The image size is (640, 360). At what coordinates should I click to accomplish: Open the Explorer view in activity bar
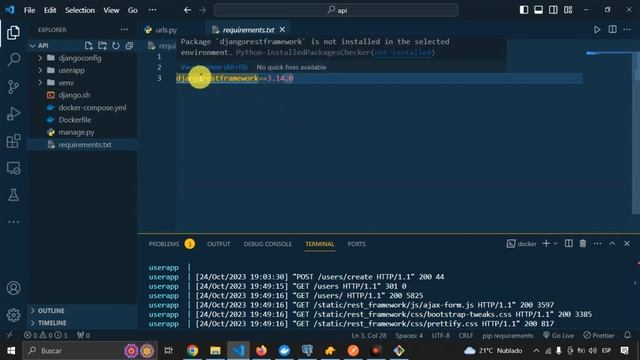coord(13,32)
